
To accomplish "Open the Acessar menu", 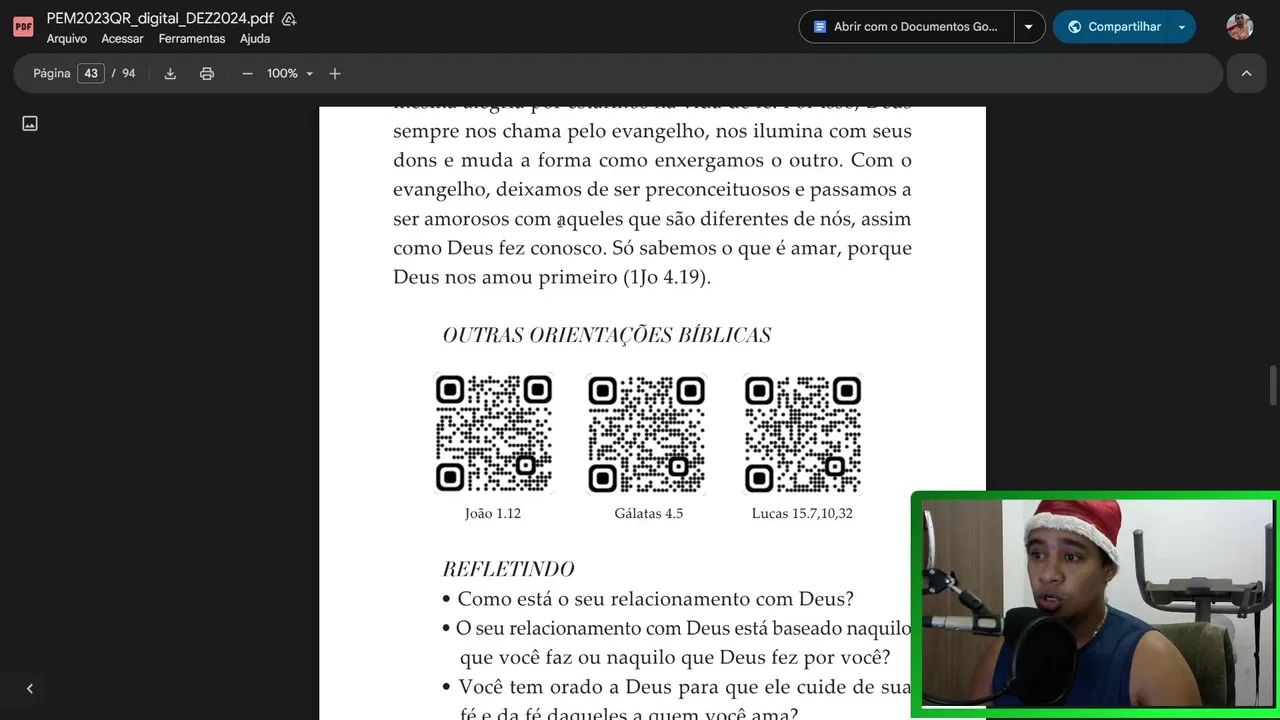I will tap(122, 39).
